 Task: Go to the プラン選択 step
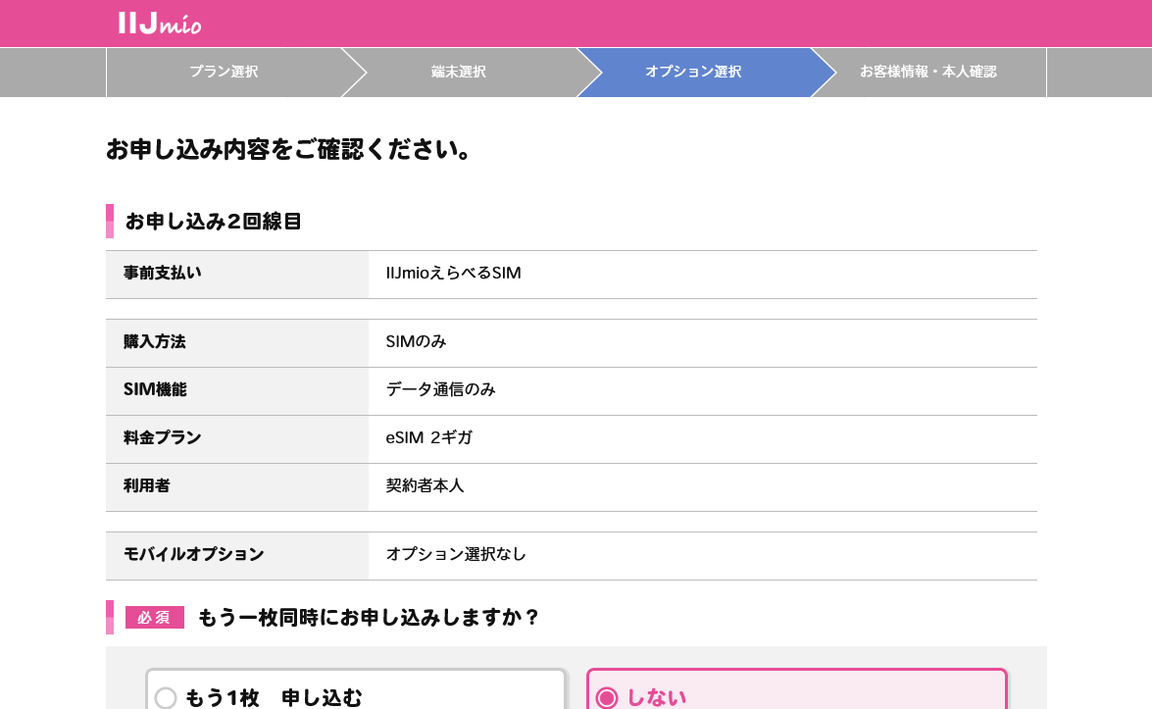pyautogui.click(x=223, y=72)
